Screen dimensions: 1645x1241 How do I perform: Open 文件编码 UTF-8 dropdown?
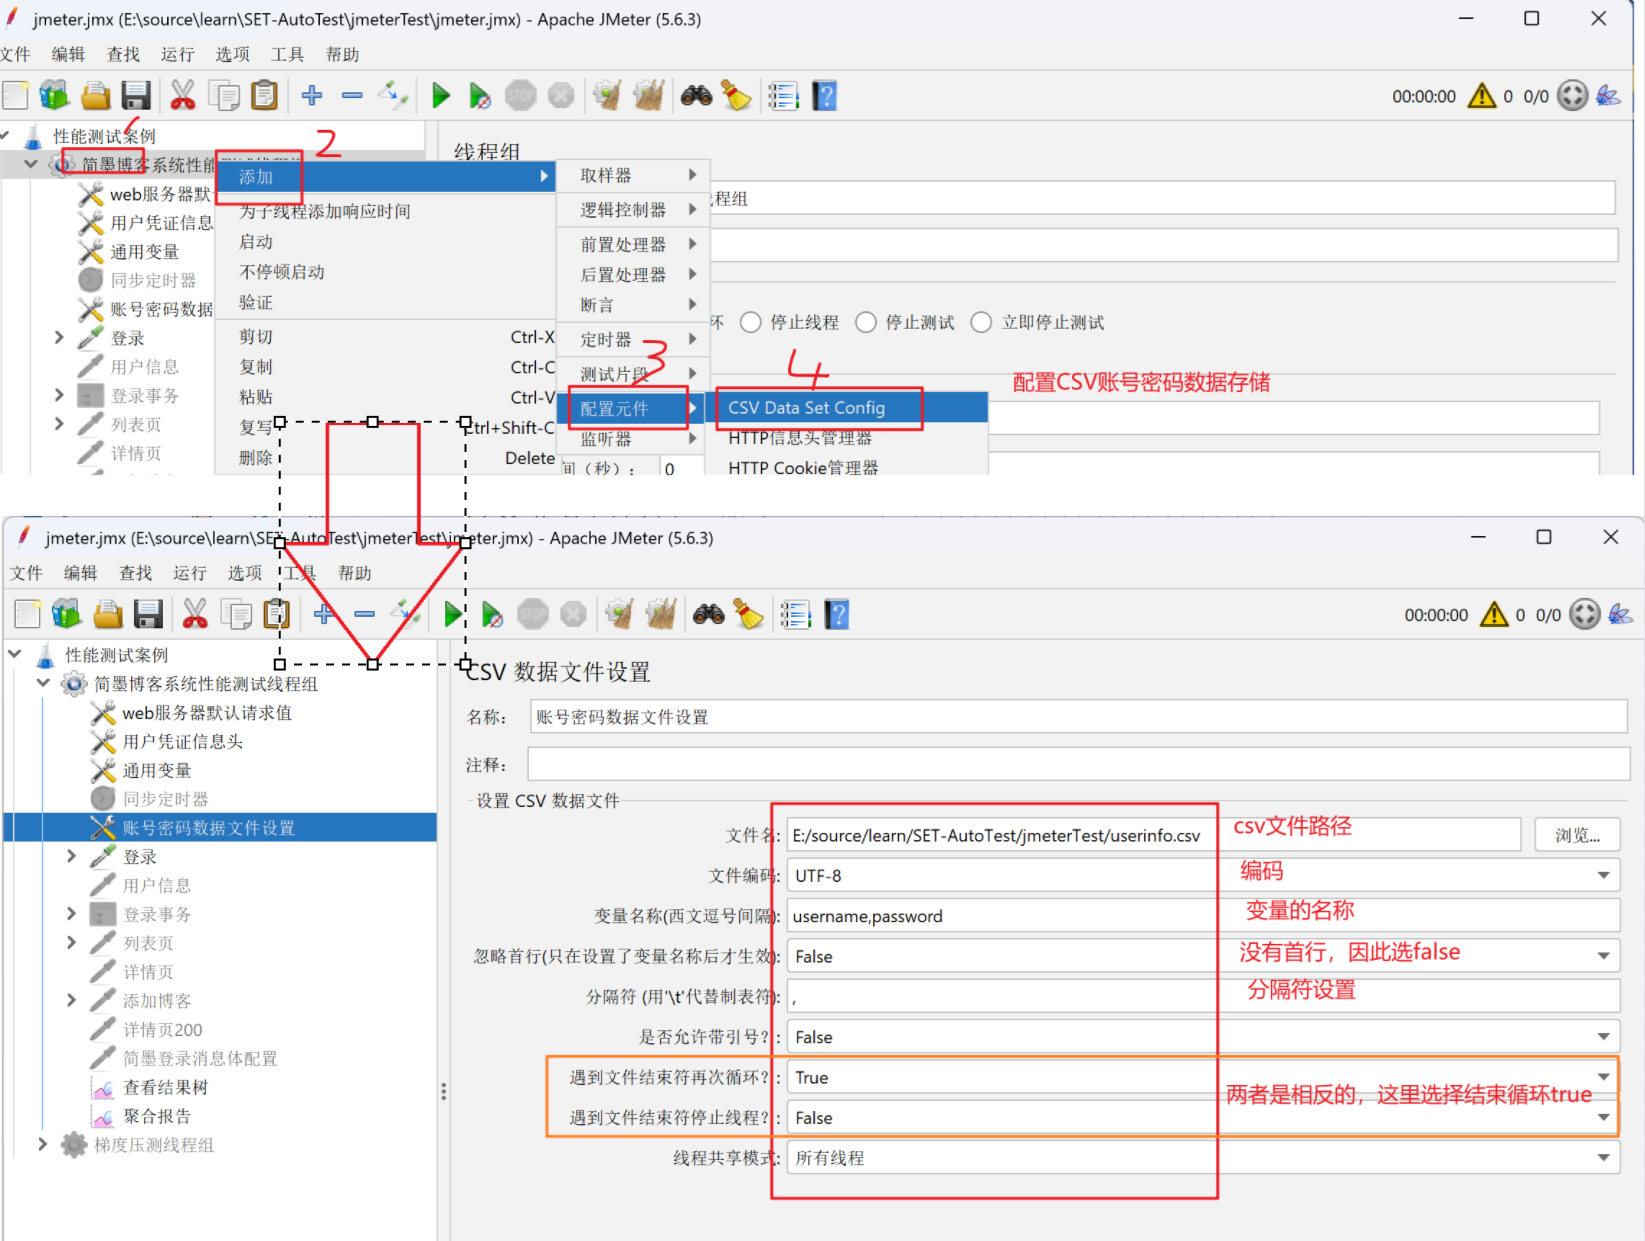click(x=1604, y=875)
